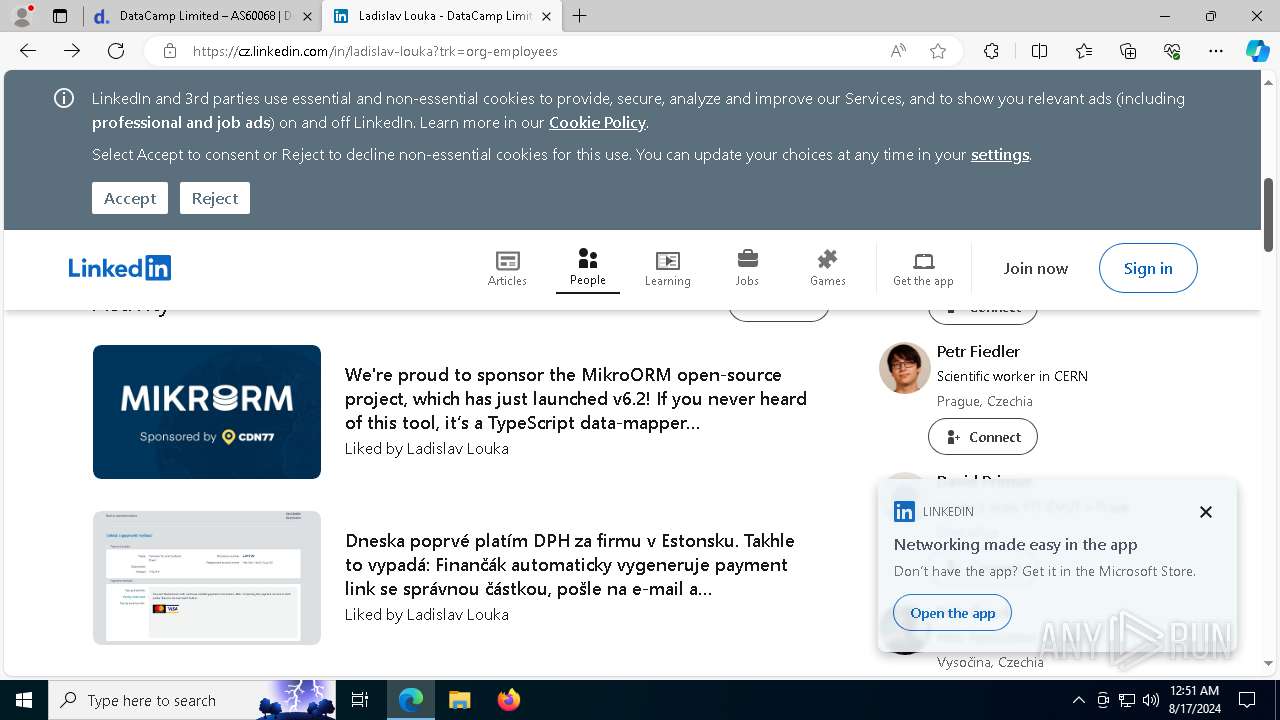Activate the Read aloud icon
1280x720 pixels.
pyautogui.click(x=898, y=51)
